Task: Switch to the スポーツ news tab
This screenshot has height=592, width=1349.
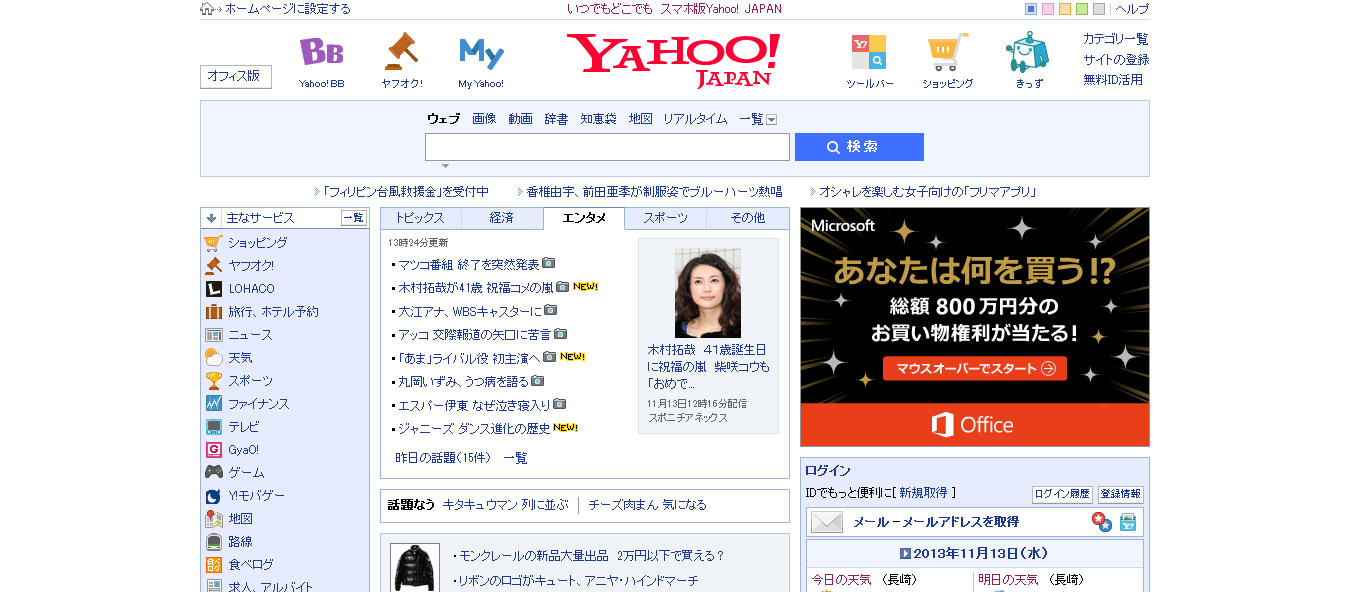Action: point(666,218)
